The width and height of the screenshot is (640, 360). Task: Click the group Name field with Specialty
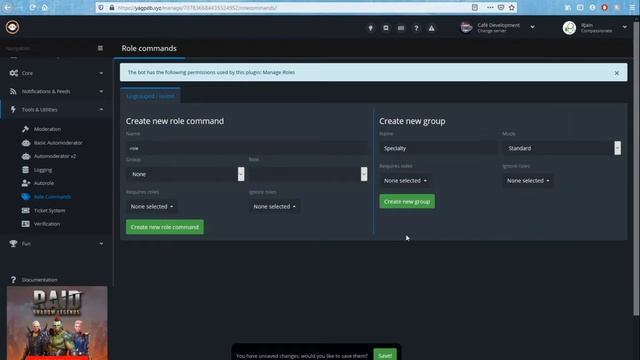[x=438, y=148]
